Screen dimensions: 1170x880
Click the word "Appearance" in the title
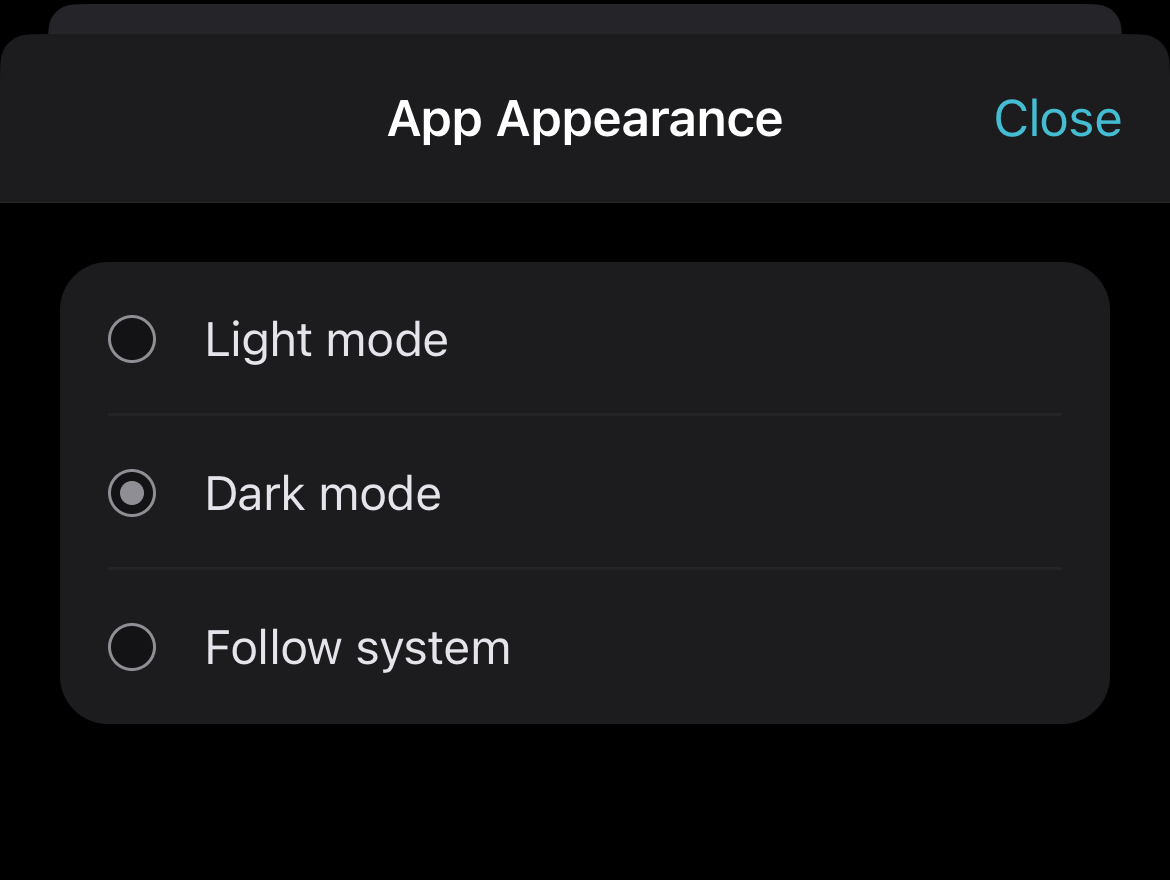pos(639,119)
